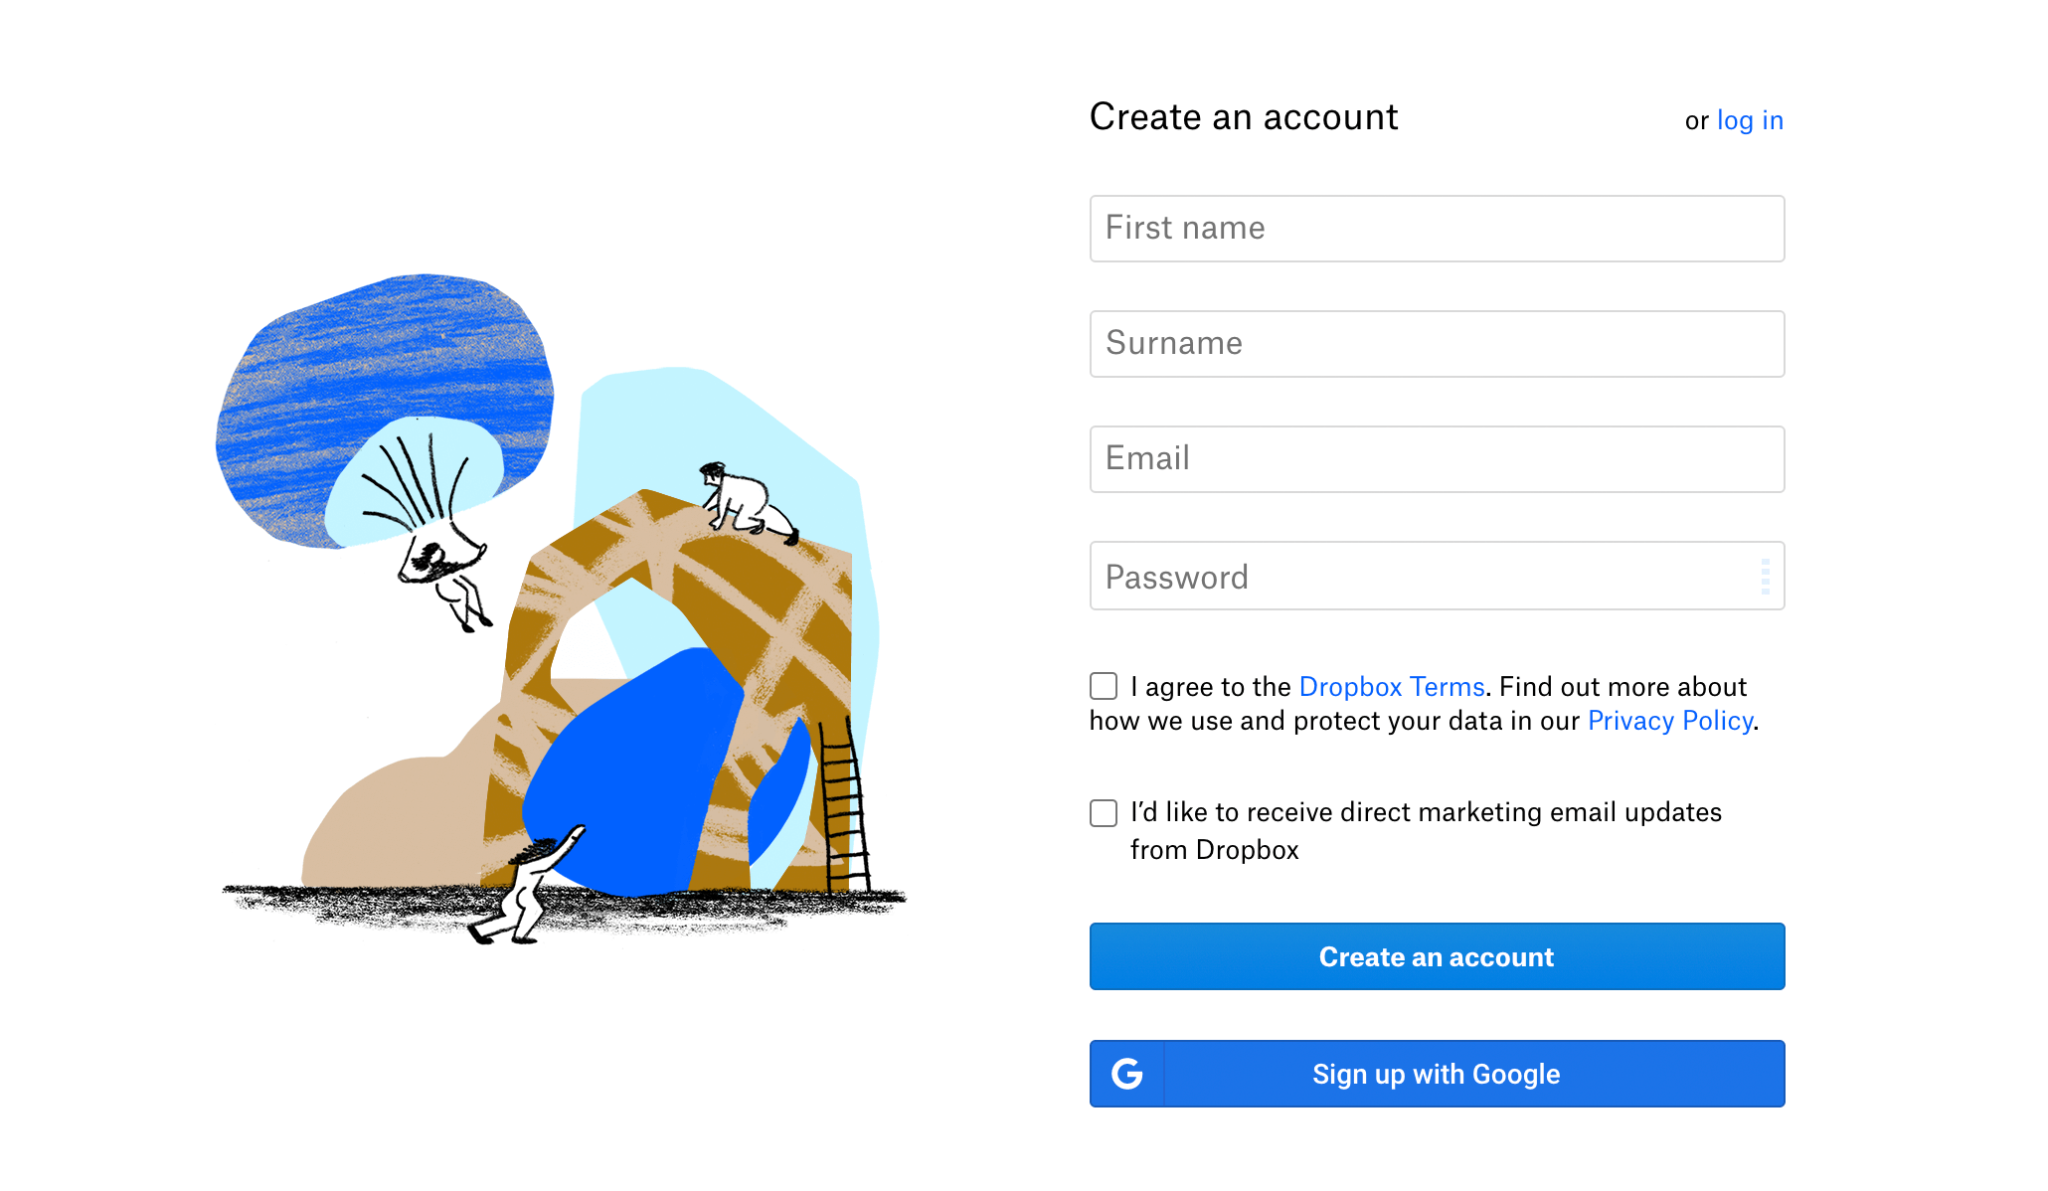2048x1191 pixels.
Task: Click the Google G icon
Action: (x=1126, y=1073)
